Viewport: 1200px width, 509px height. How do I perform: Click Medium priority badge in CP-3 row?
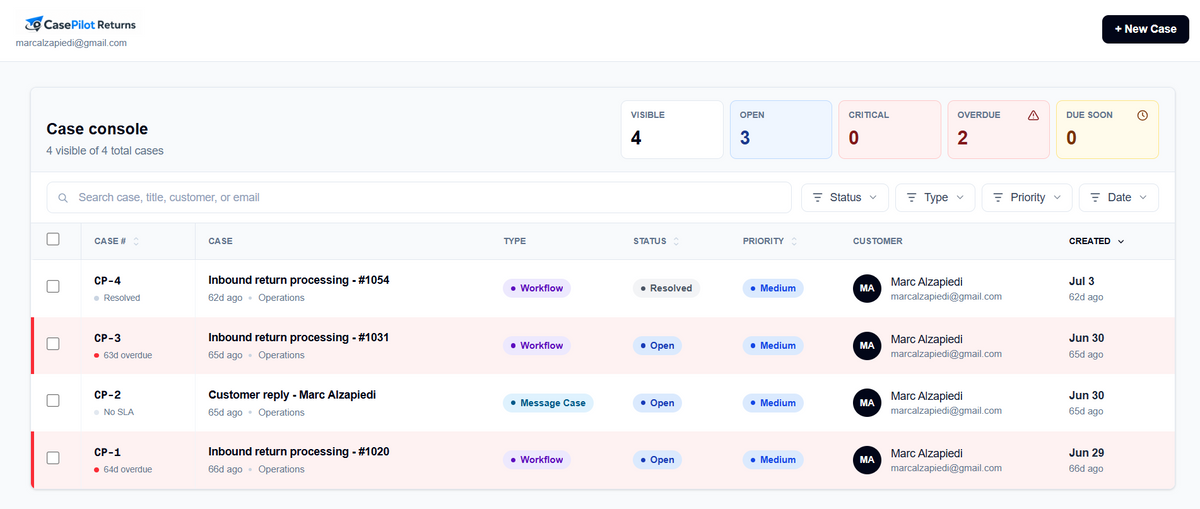click(773, 345)
